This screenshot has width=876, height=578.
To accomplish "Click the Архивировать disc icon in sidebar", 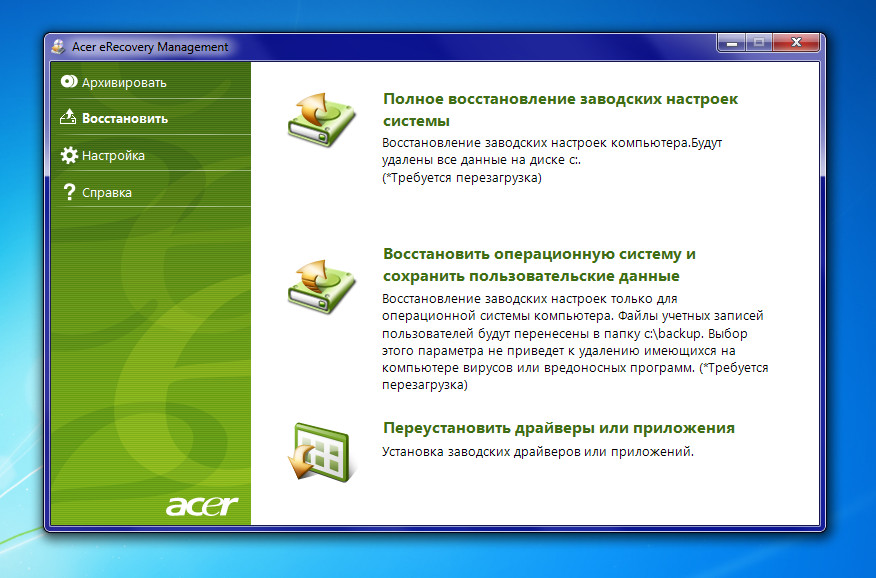I will click(69, 82).
